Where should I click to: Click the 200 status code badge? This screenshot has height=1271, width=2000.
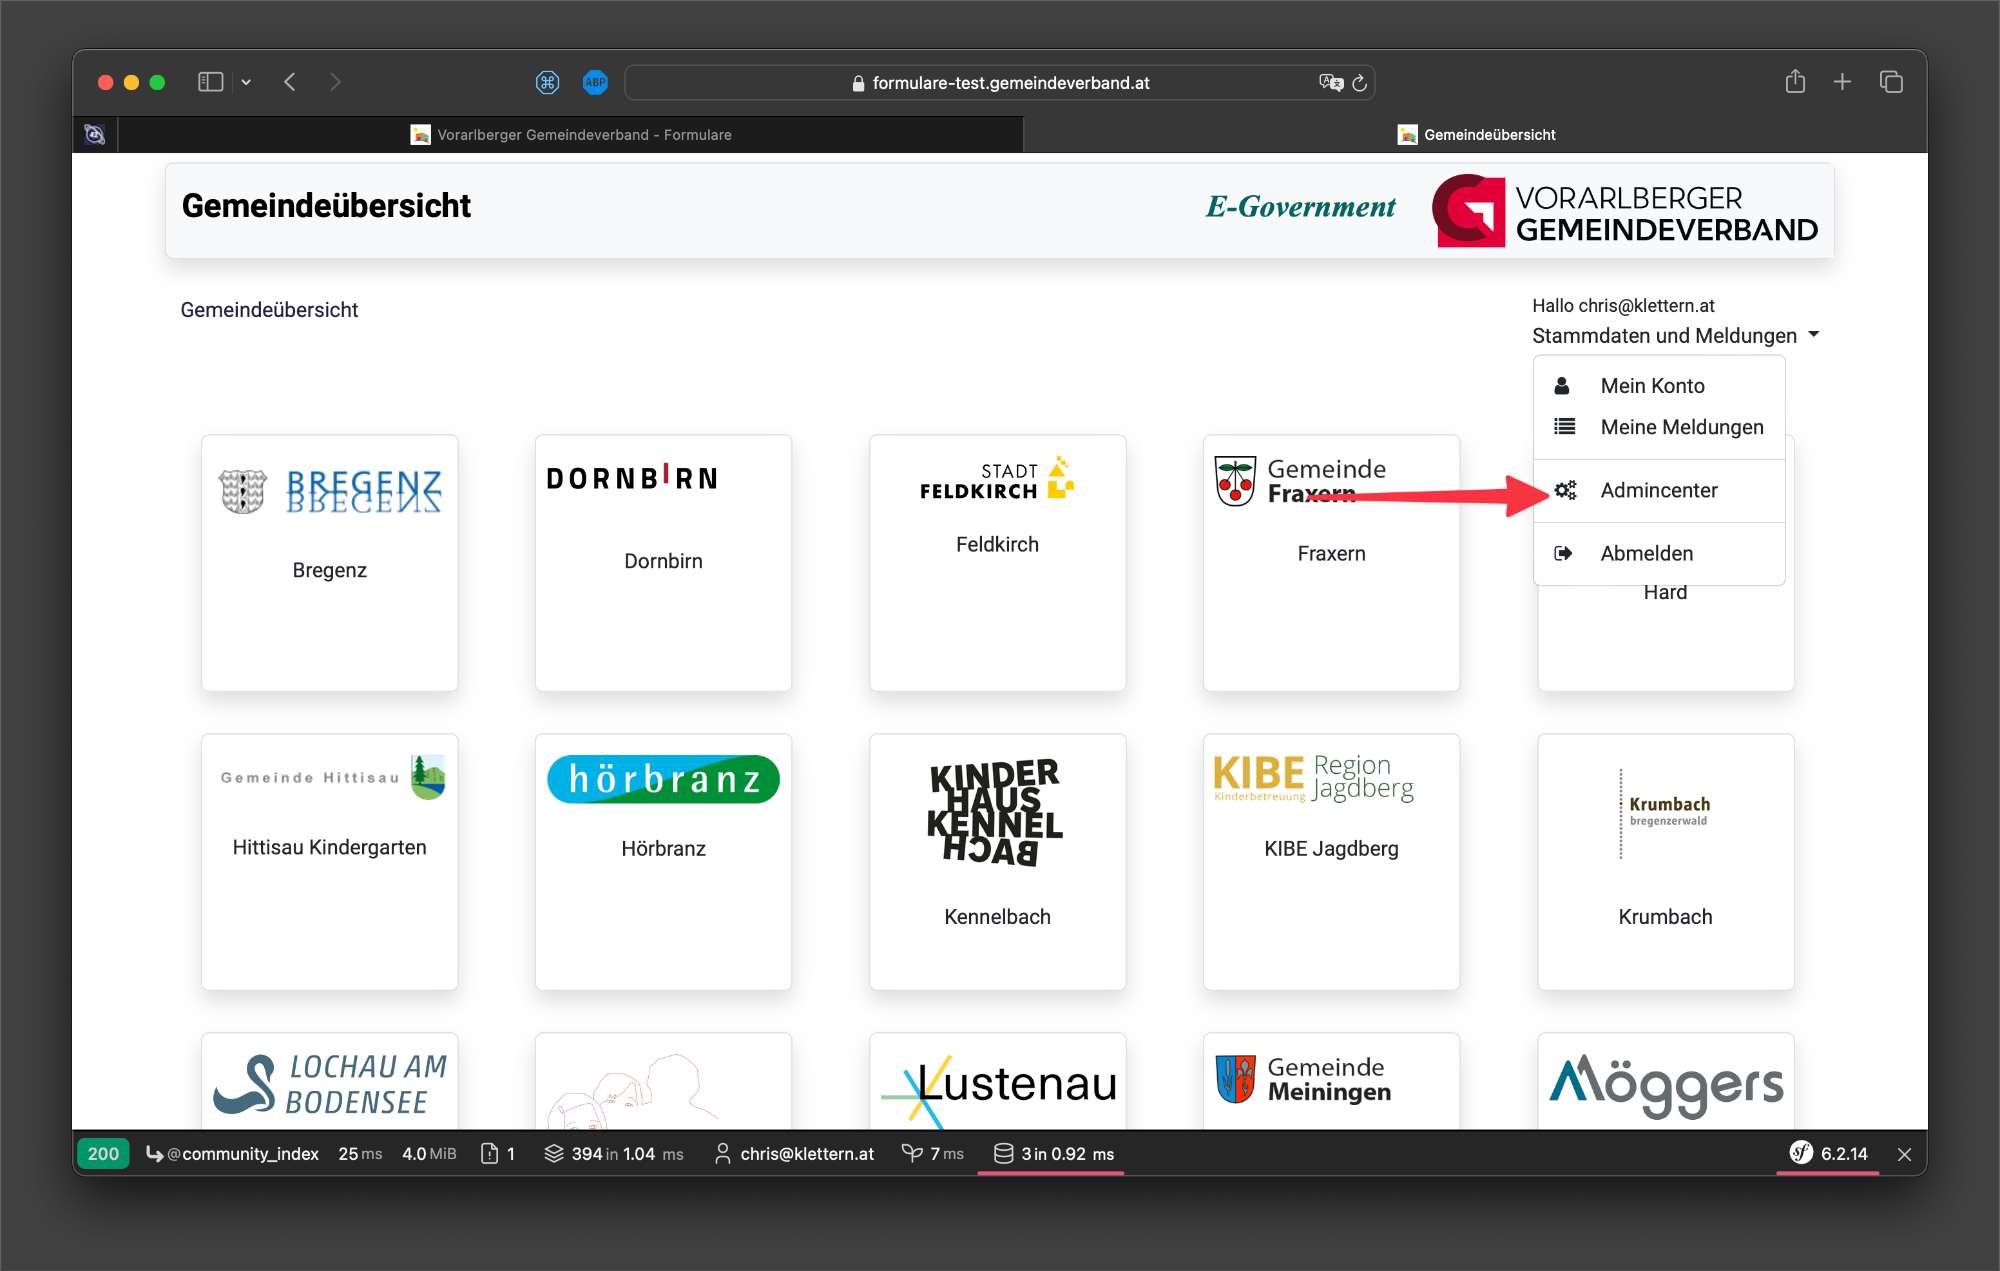(103, 1153)
